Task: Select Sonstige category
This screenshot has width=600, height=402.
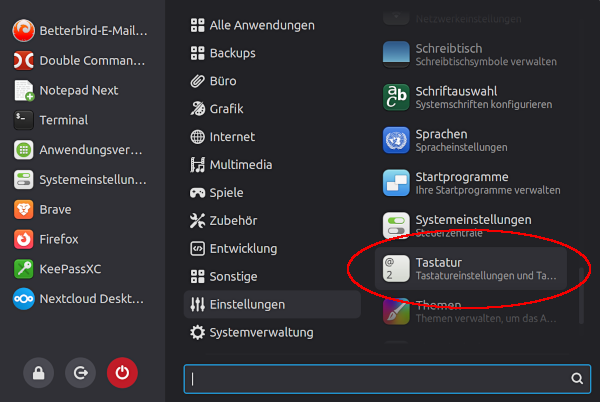Action: pos(272,277)
